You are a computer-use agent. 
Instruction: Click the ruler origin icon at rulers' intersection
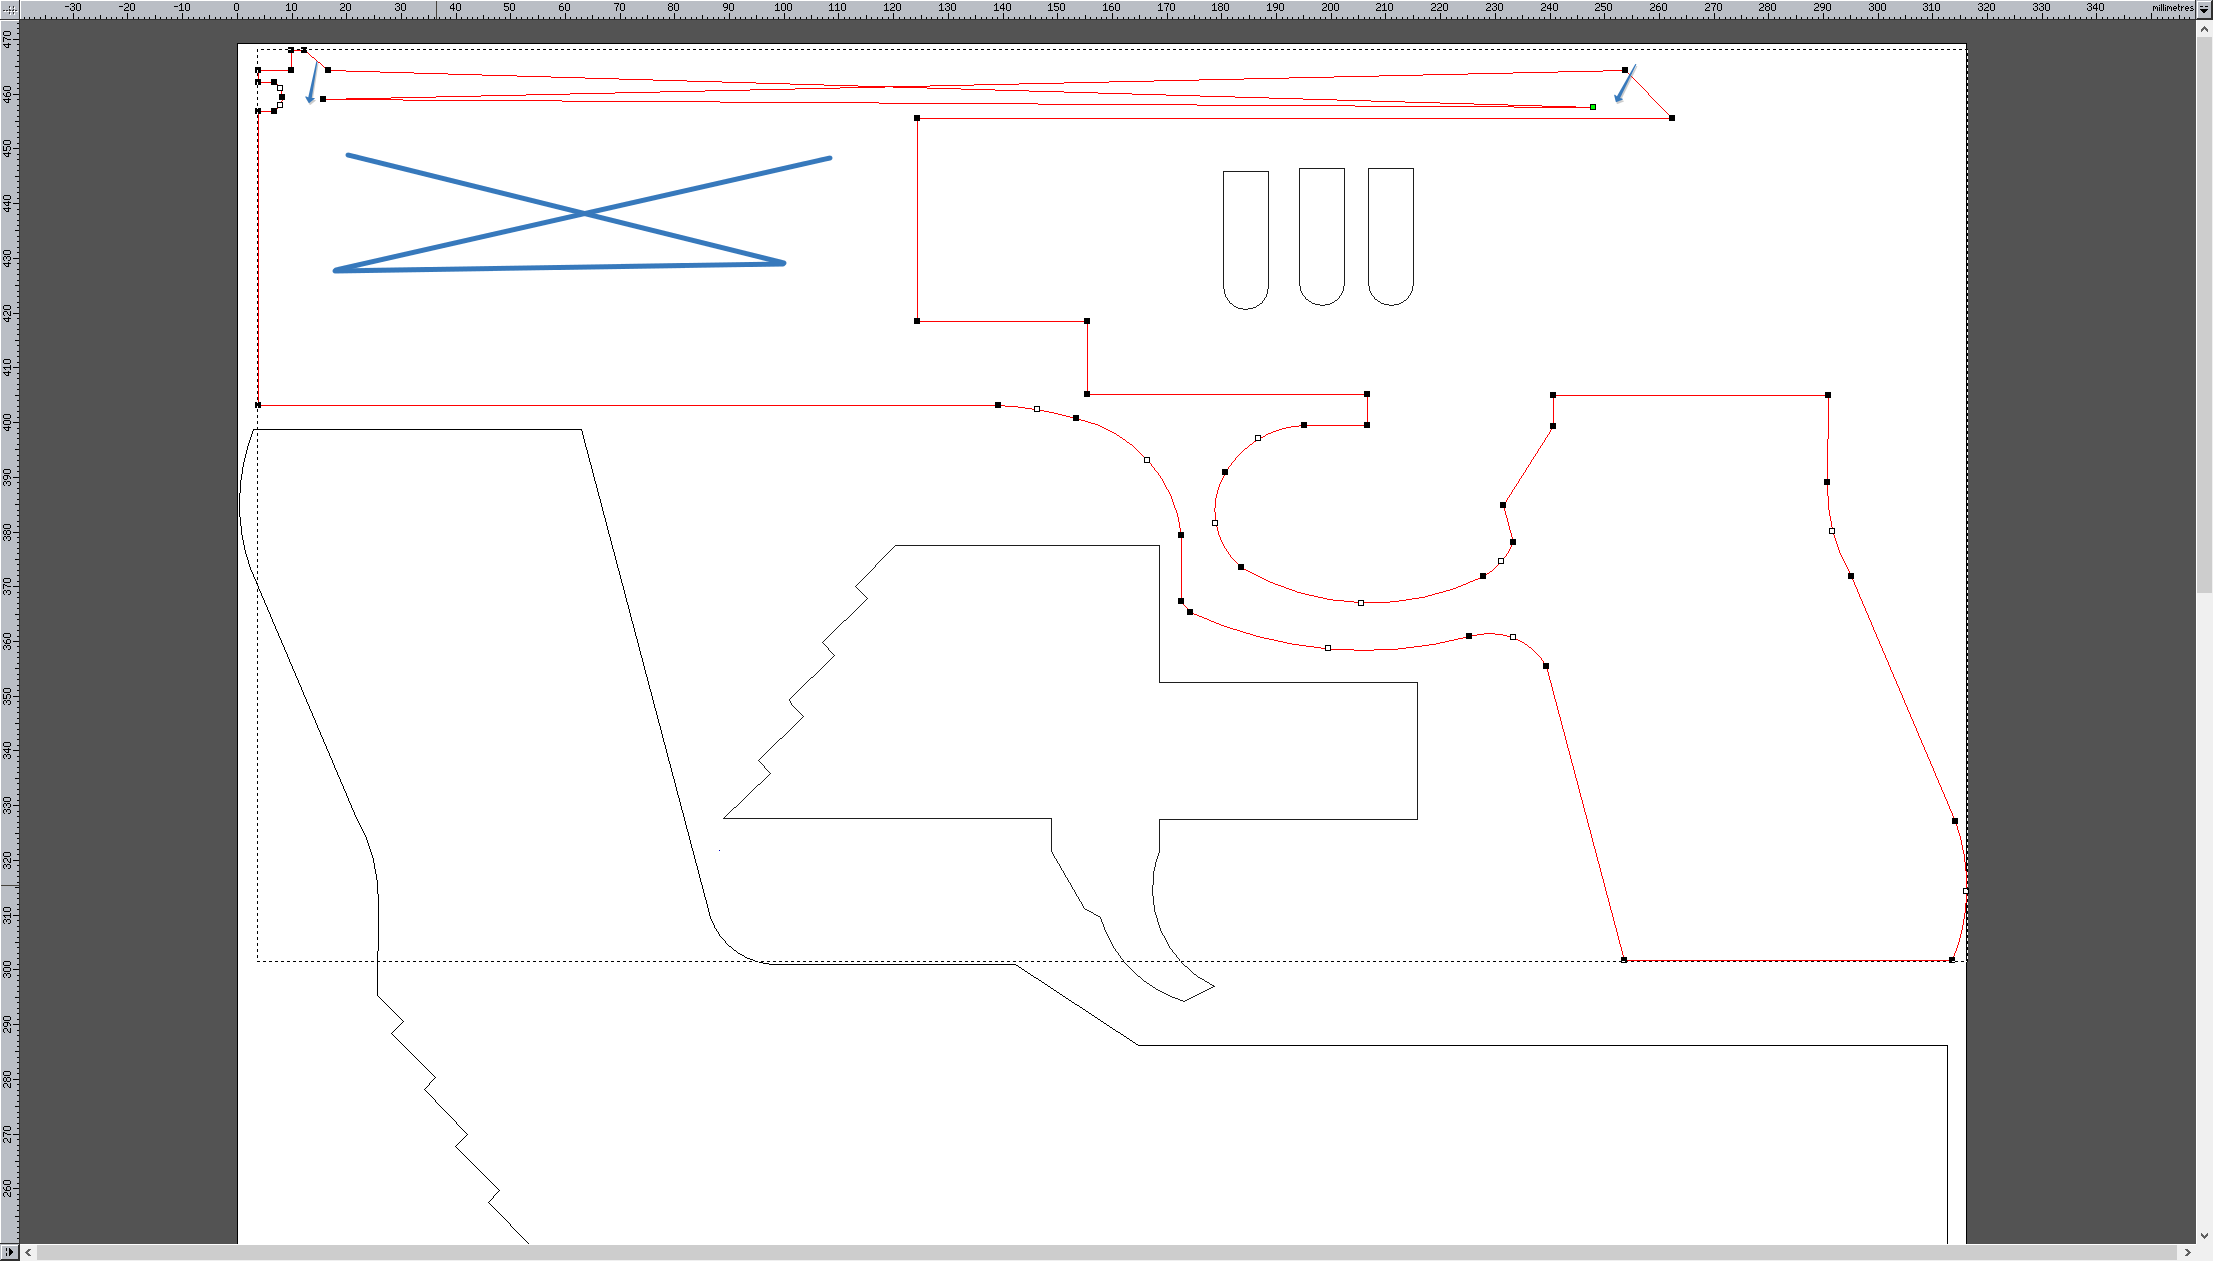(9, 8)
